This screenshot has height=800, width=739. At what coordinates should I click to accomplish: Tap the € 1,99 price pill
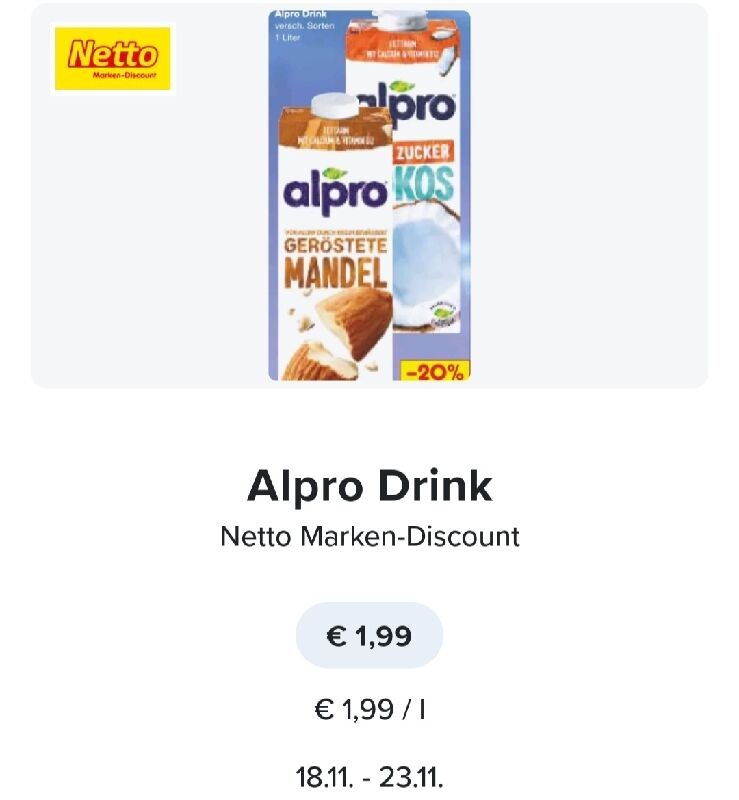point(369,636)
